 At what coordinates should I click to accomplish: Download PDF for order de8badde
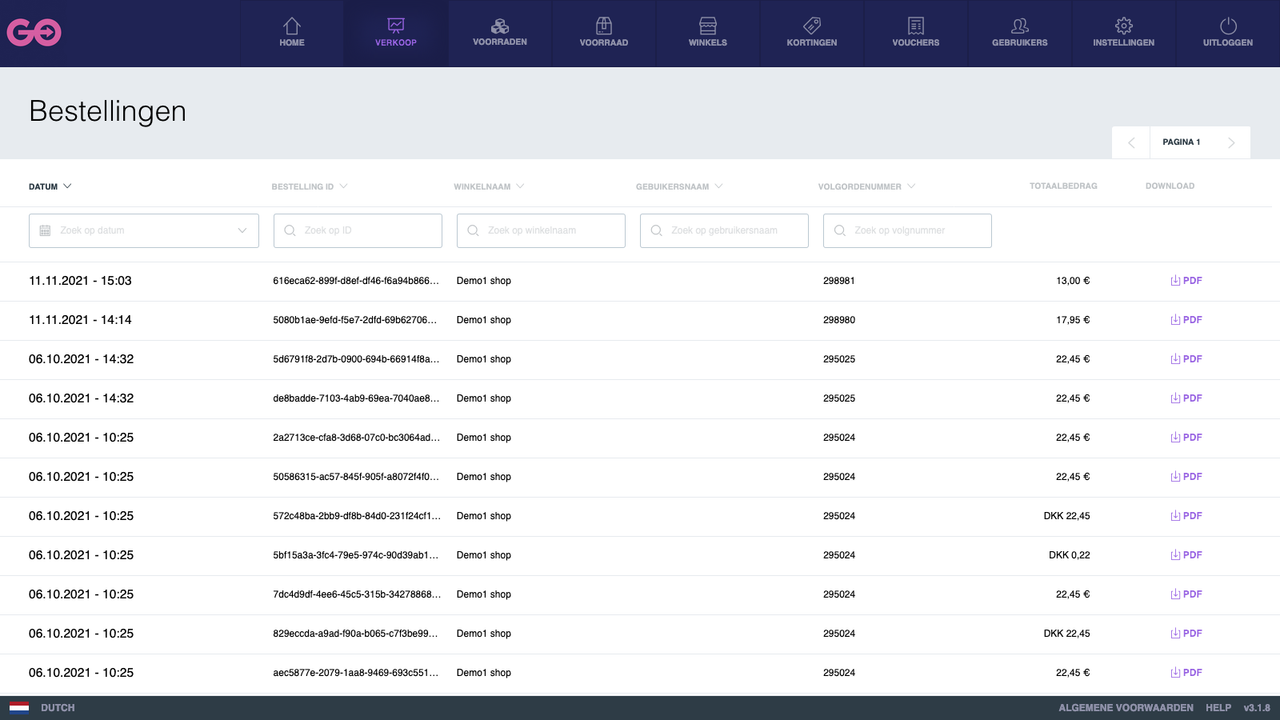pyautogui.click(x=1186, y=398)
